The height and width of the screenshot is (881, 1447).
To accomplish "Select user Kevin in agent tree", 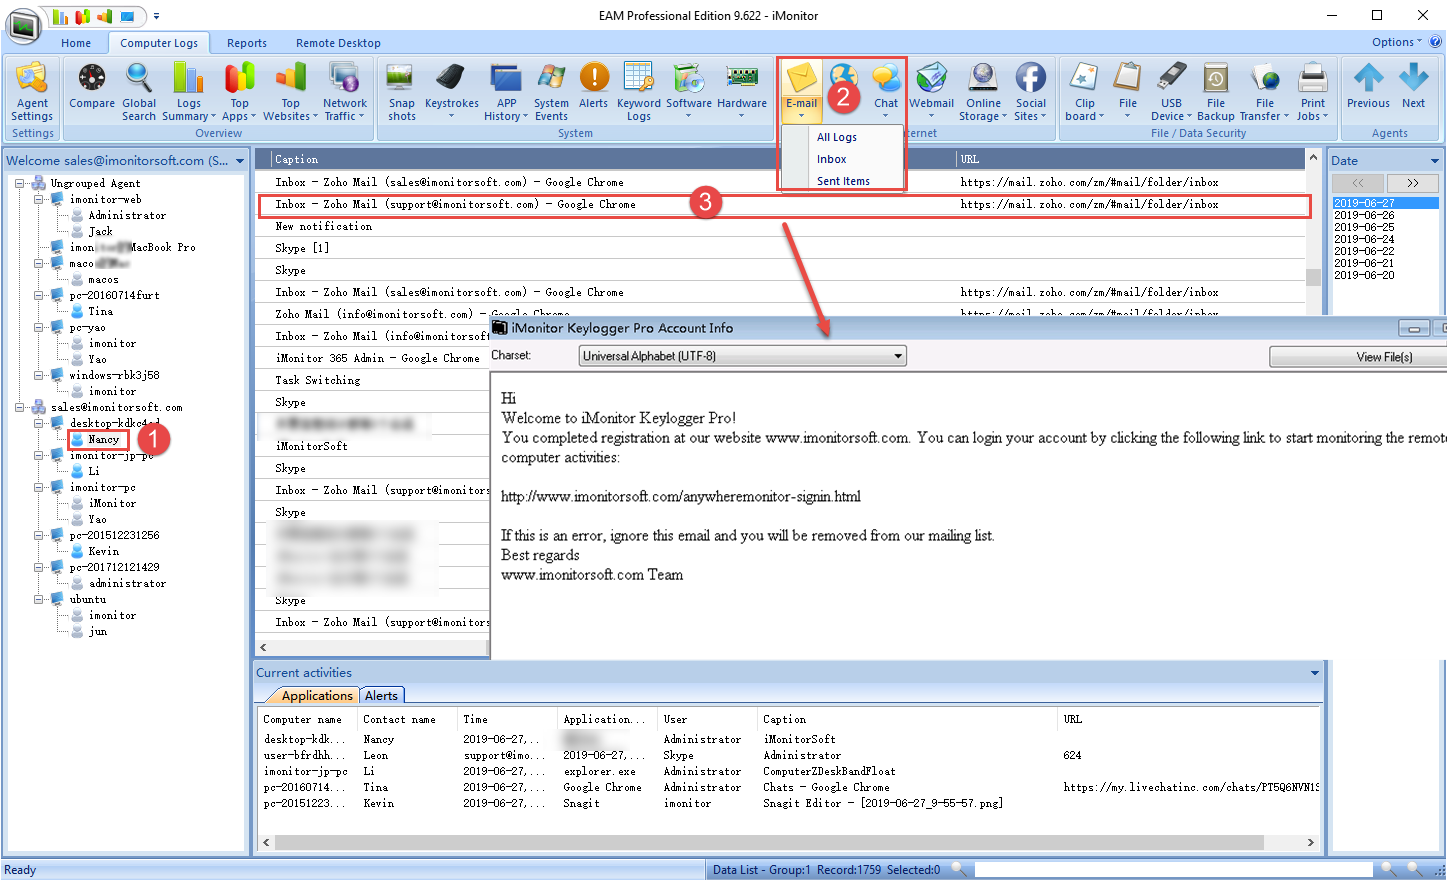I will coord(103,551).
